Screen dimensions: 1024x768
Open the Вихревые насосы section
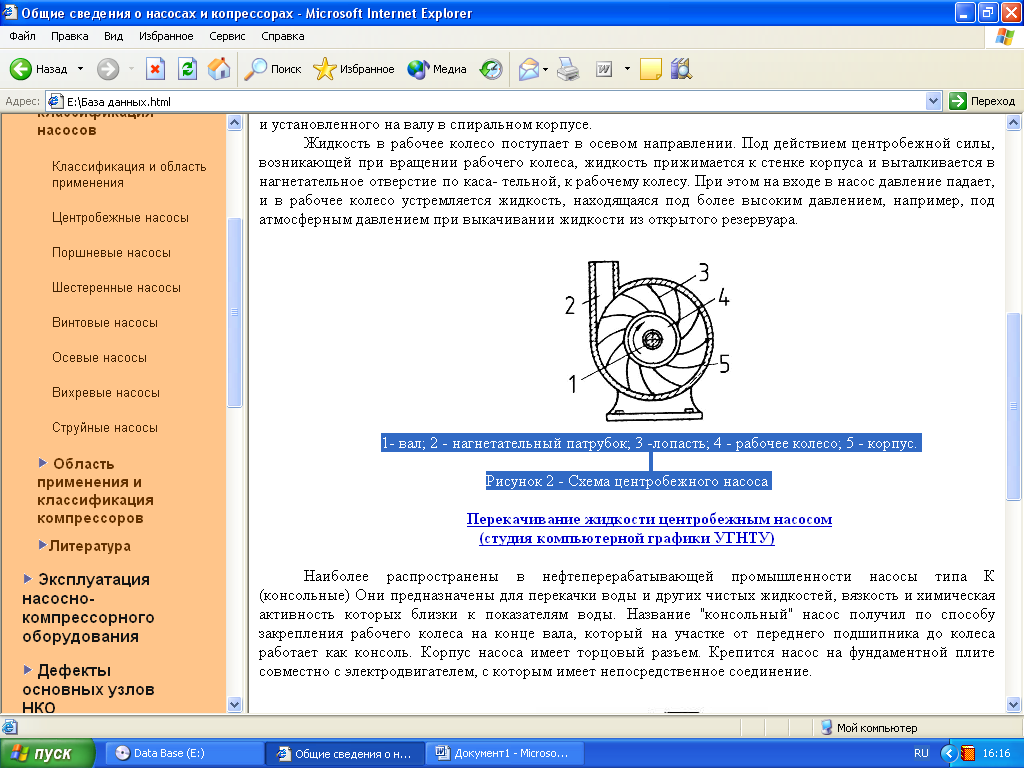[106, 392]
